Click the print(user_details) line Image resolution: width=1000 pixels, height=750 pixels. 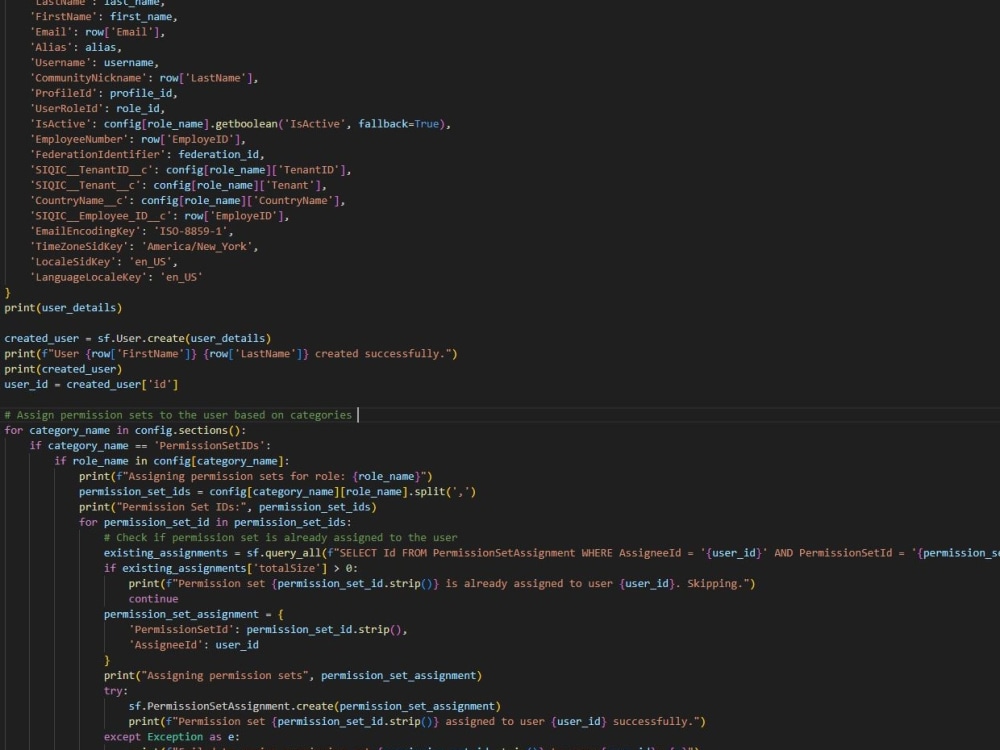(x=63, y=307)
